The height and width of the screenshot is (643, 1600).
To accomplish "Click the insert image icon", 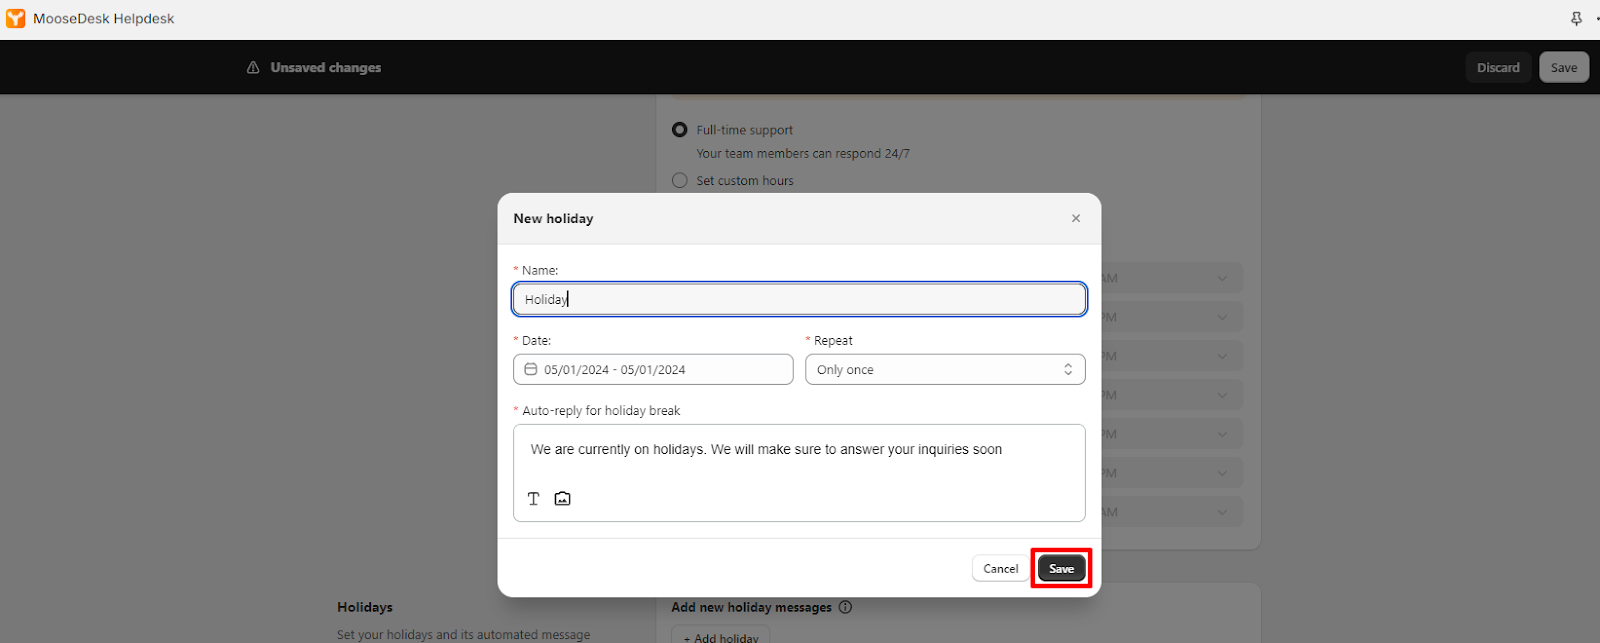I will 563,499.
